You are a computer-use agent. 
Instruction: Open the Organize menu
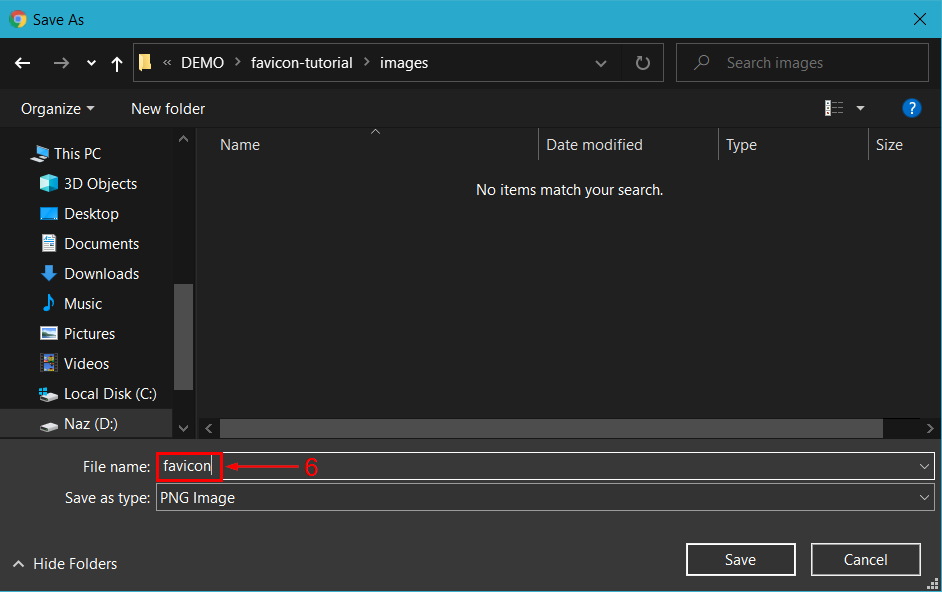(57, 108)
